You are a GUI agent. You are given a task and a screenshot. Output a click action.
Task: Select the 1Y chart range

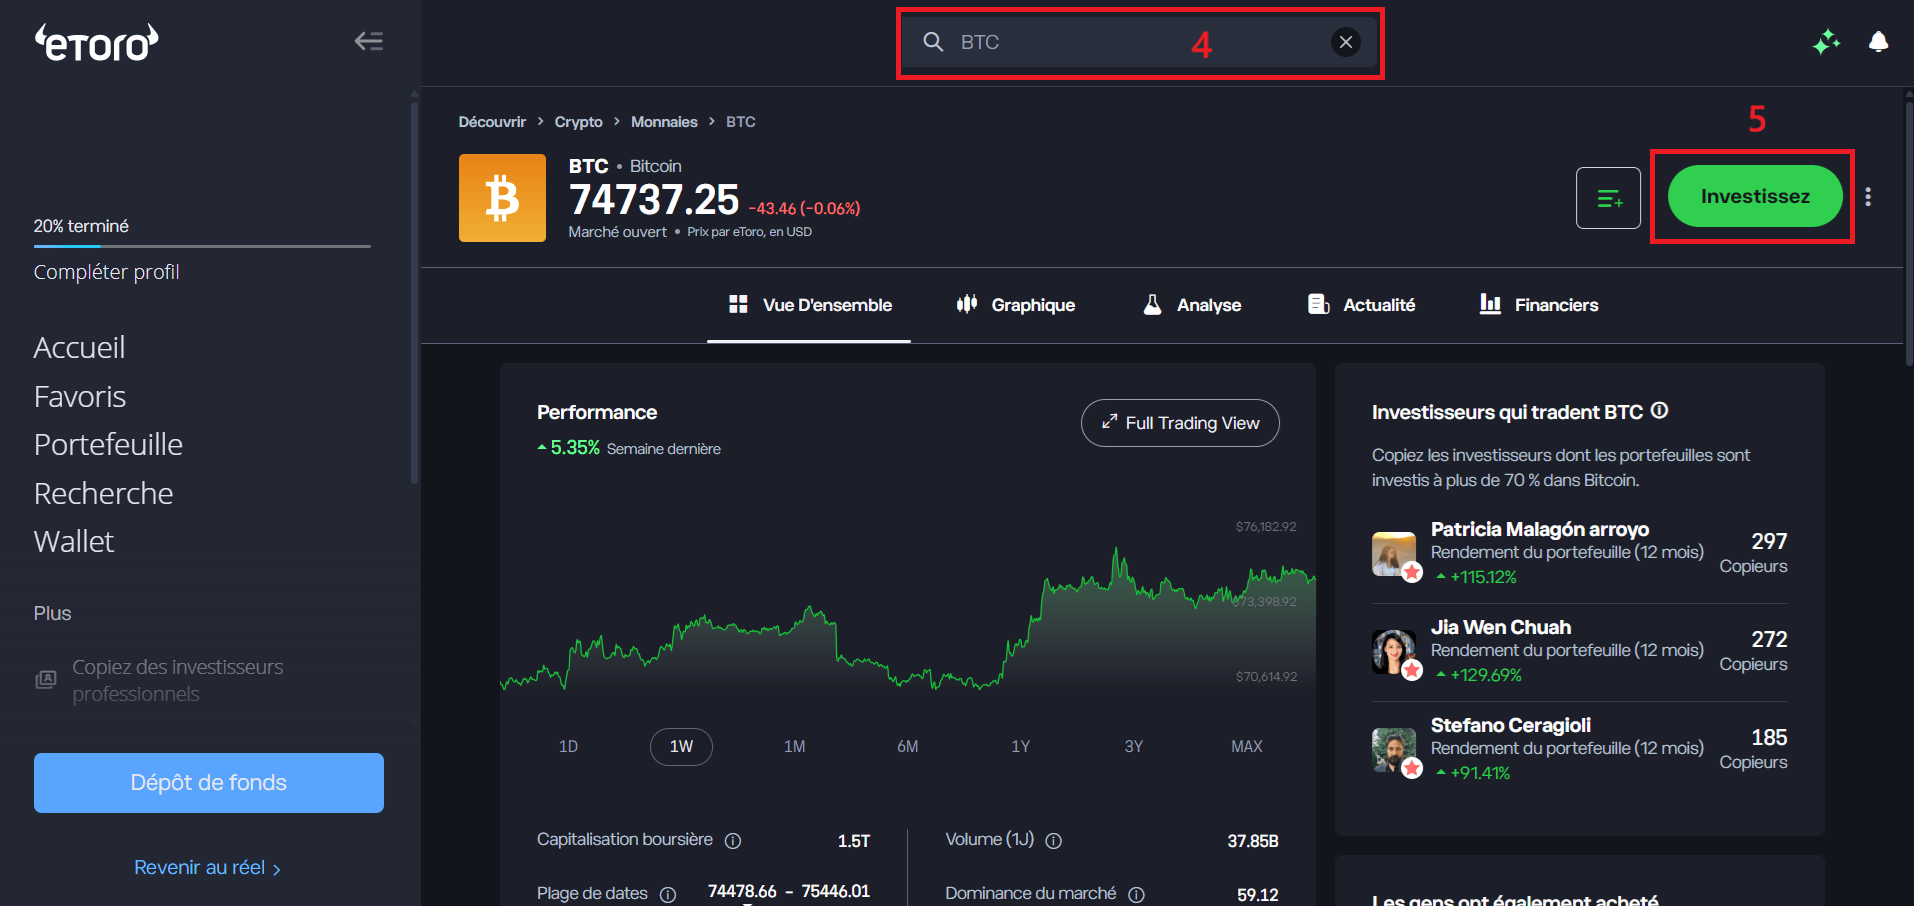click(x=1020, y=747)
